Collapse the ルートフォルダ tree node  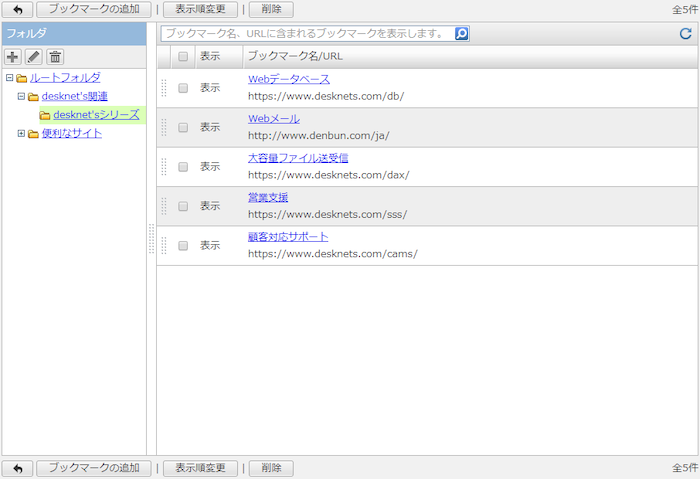pos(9,78)
